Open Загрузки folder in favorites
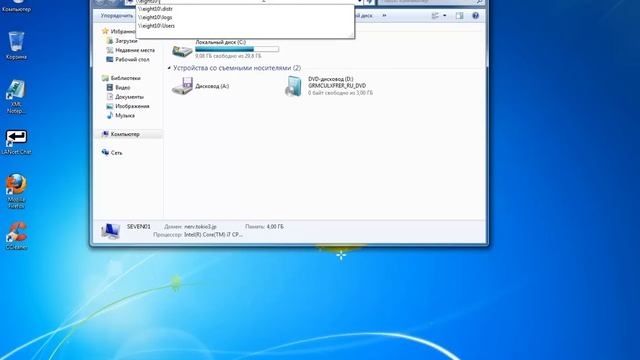Image resolution: width=640 pixels, height=360 pixels. click(x=126, y=41)
